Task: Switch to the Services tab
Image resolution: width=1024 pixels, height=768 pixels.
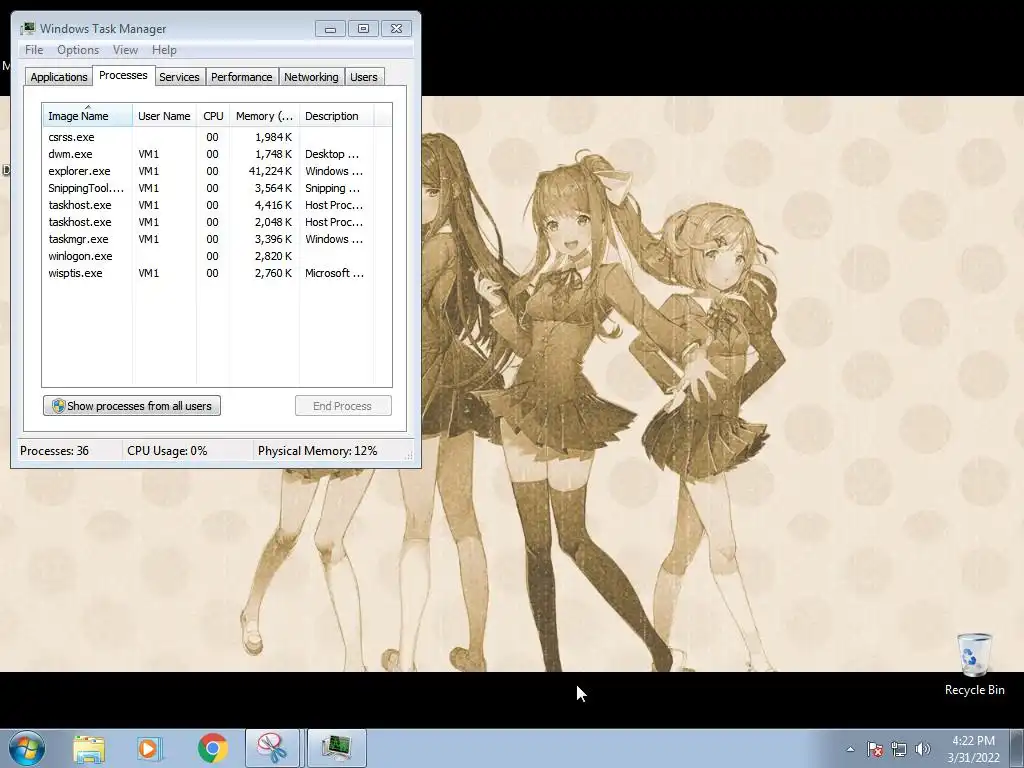Action: point(179,76)
